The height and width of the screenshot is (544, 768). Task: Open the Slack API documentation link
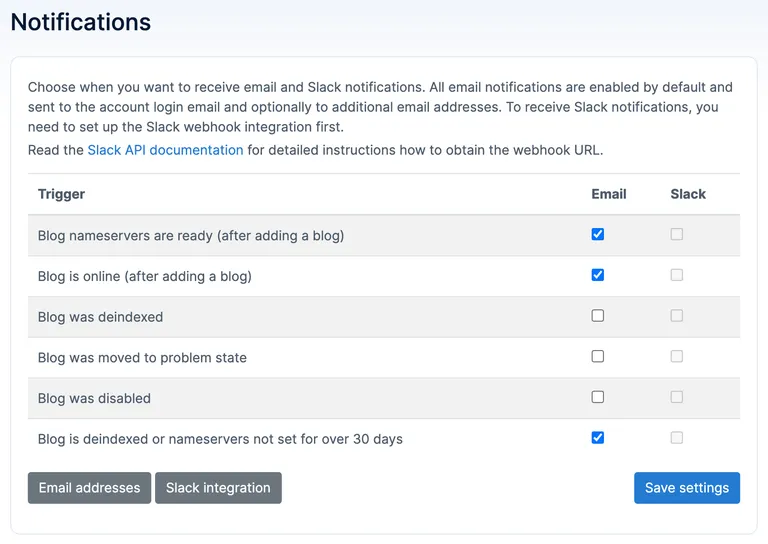(x=165, y=150)
